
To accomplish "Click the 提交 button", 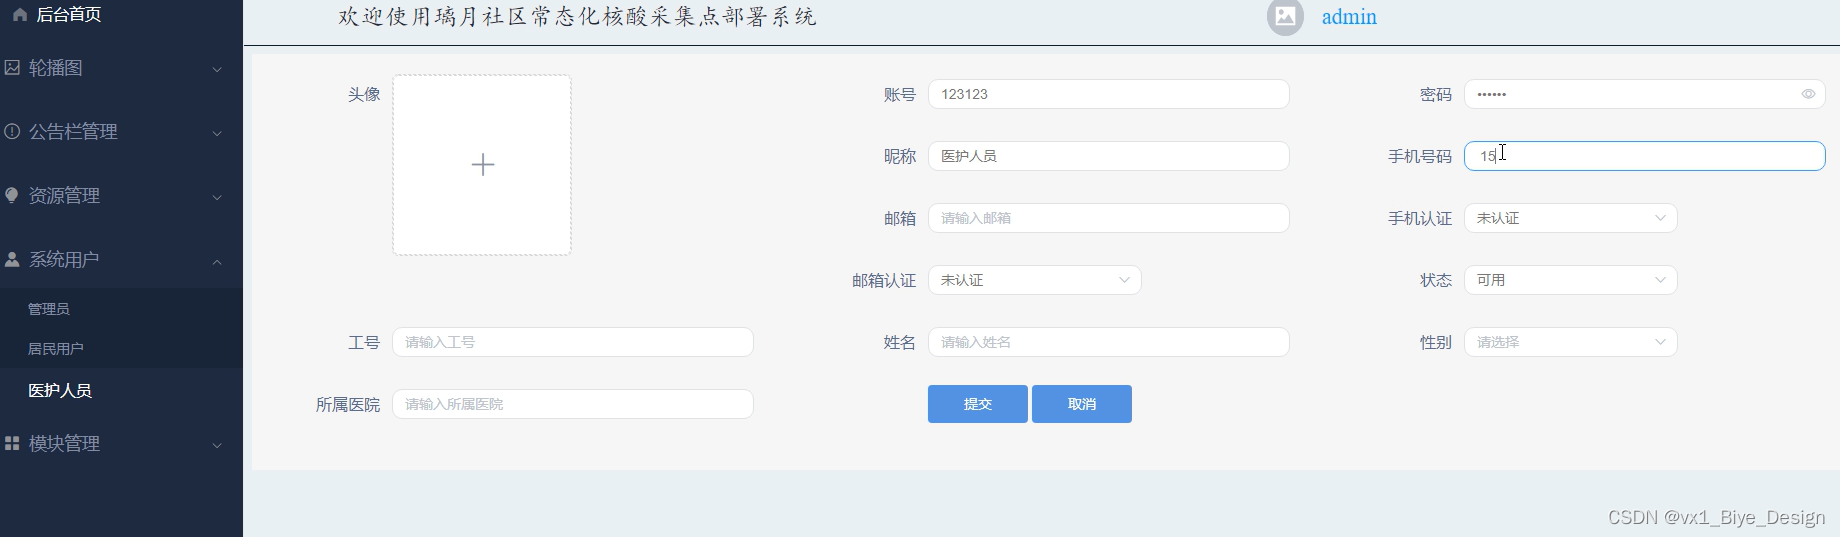I will point(977,404).
